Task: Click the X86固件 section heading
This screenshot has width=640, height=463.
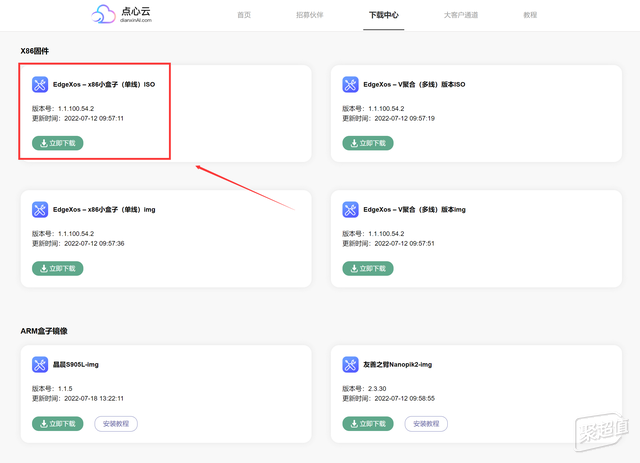Action: [x=35, y=51]
